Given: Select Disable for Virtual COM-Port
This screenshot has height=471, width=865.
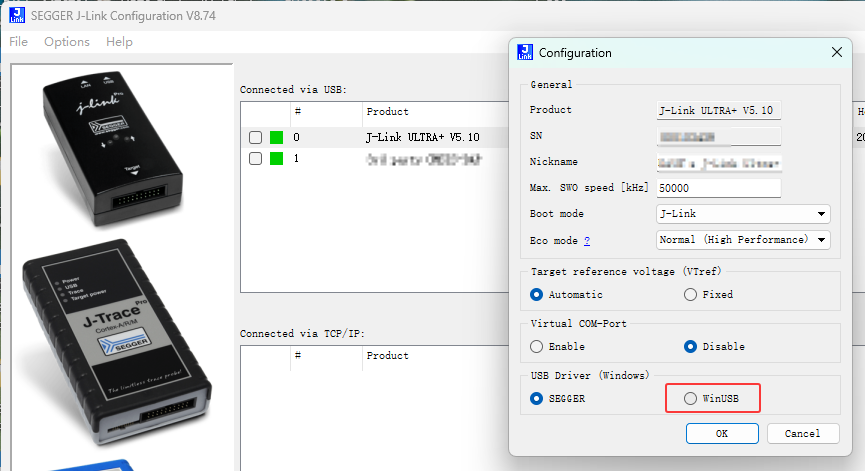Looking at the screenshot, I should 690,346.
